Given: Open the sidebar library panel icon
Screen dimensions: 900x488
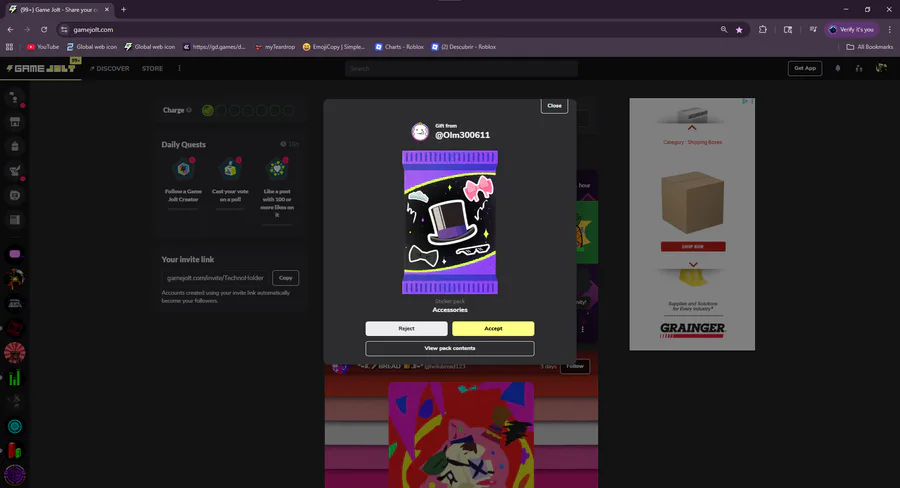Looking at the screenshot, I should coord(15,220).
